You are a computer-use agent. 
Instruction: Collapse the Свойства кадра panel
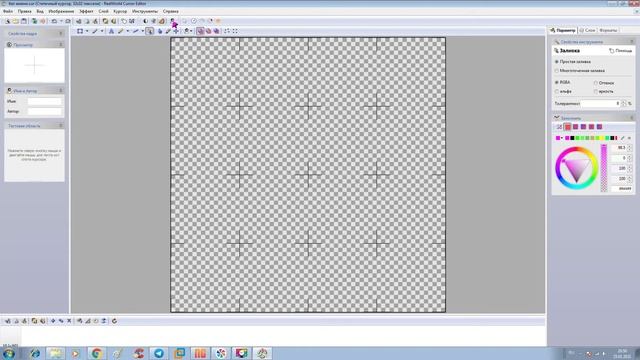coord(61,33)
